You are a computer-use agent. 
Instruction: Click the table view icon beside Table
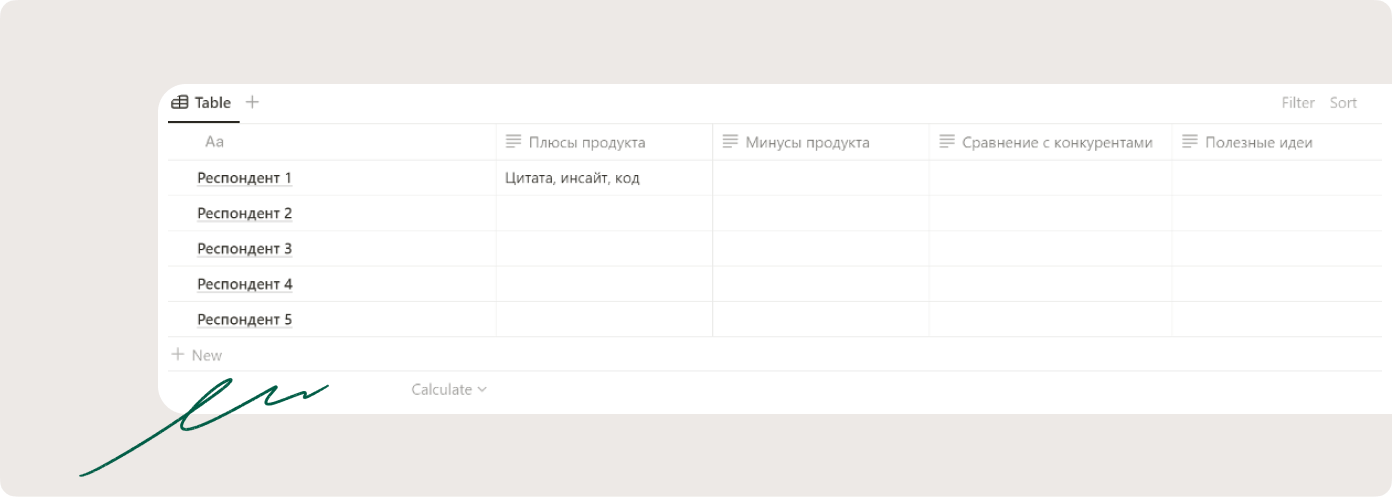click(x=180, y=102)
